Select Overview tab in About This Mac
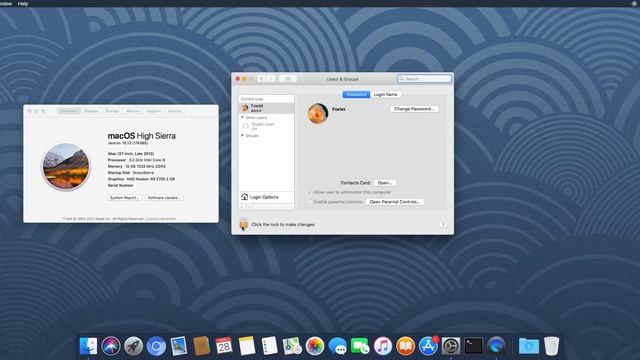Viewport: 640px width, 360px height. tap(69, 111)
